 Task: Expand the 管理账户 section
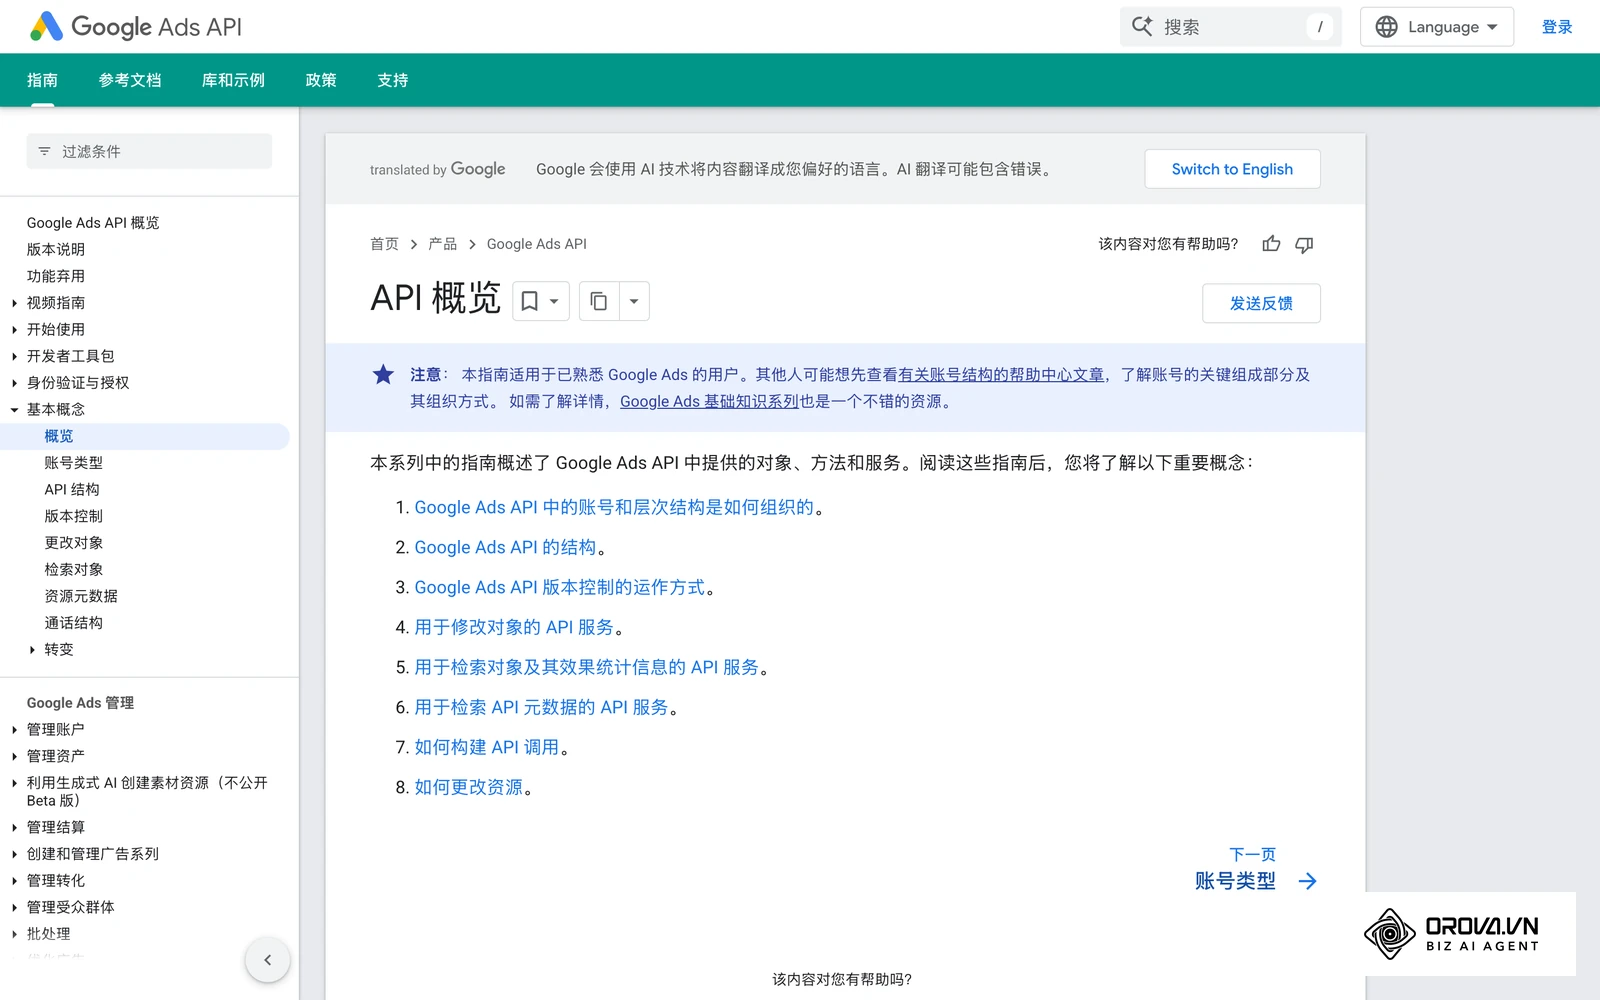pyautogui.click(x=14, y=730)
